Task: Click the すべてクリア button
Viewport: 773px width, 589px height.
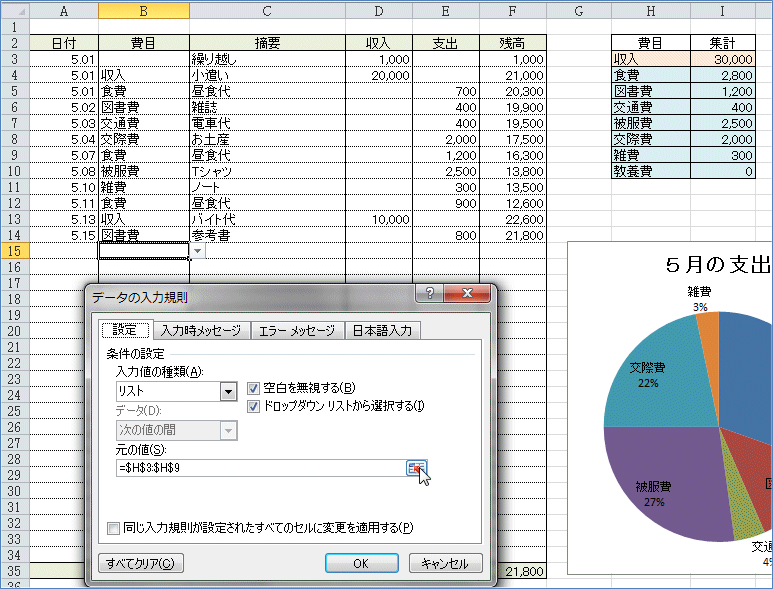Action: [141, 563]
